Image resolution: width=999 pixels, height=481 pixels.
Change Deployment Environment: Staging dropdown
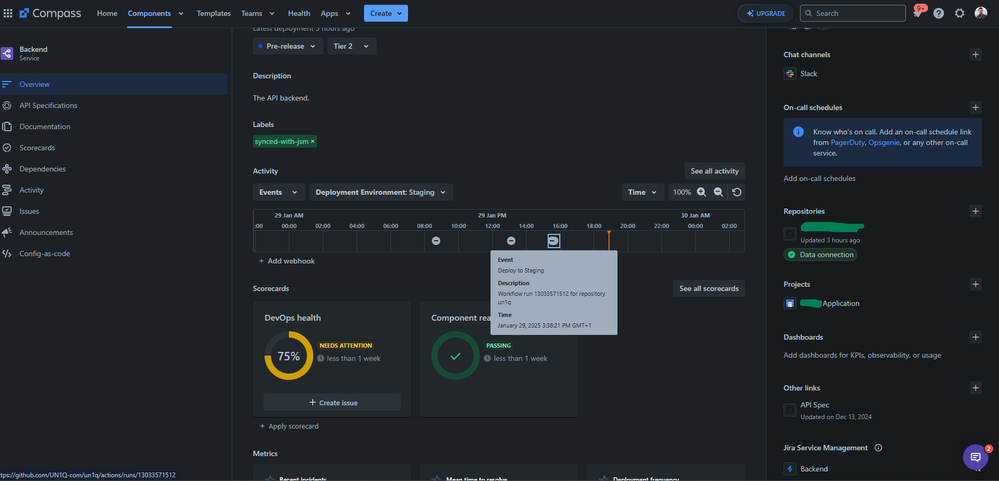coord(381,192)
